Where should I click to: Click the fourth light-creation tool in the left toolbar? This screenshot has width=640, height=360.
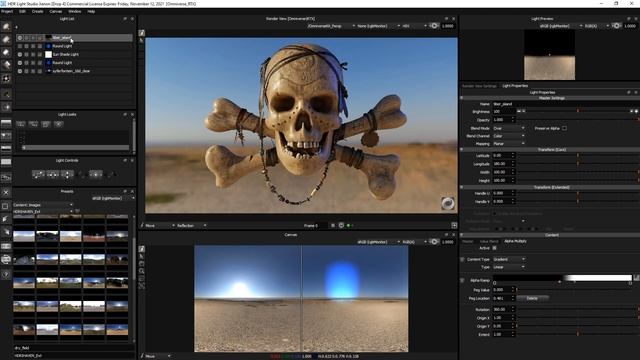click(x=6, y=64)
